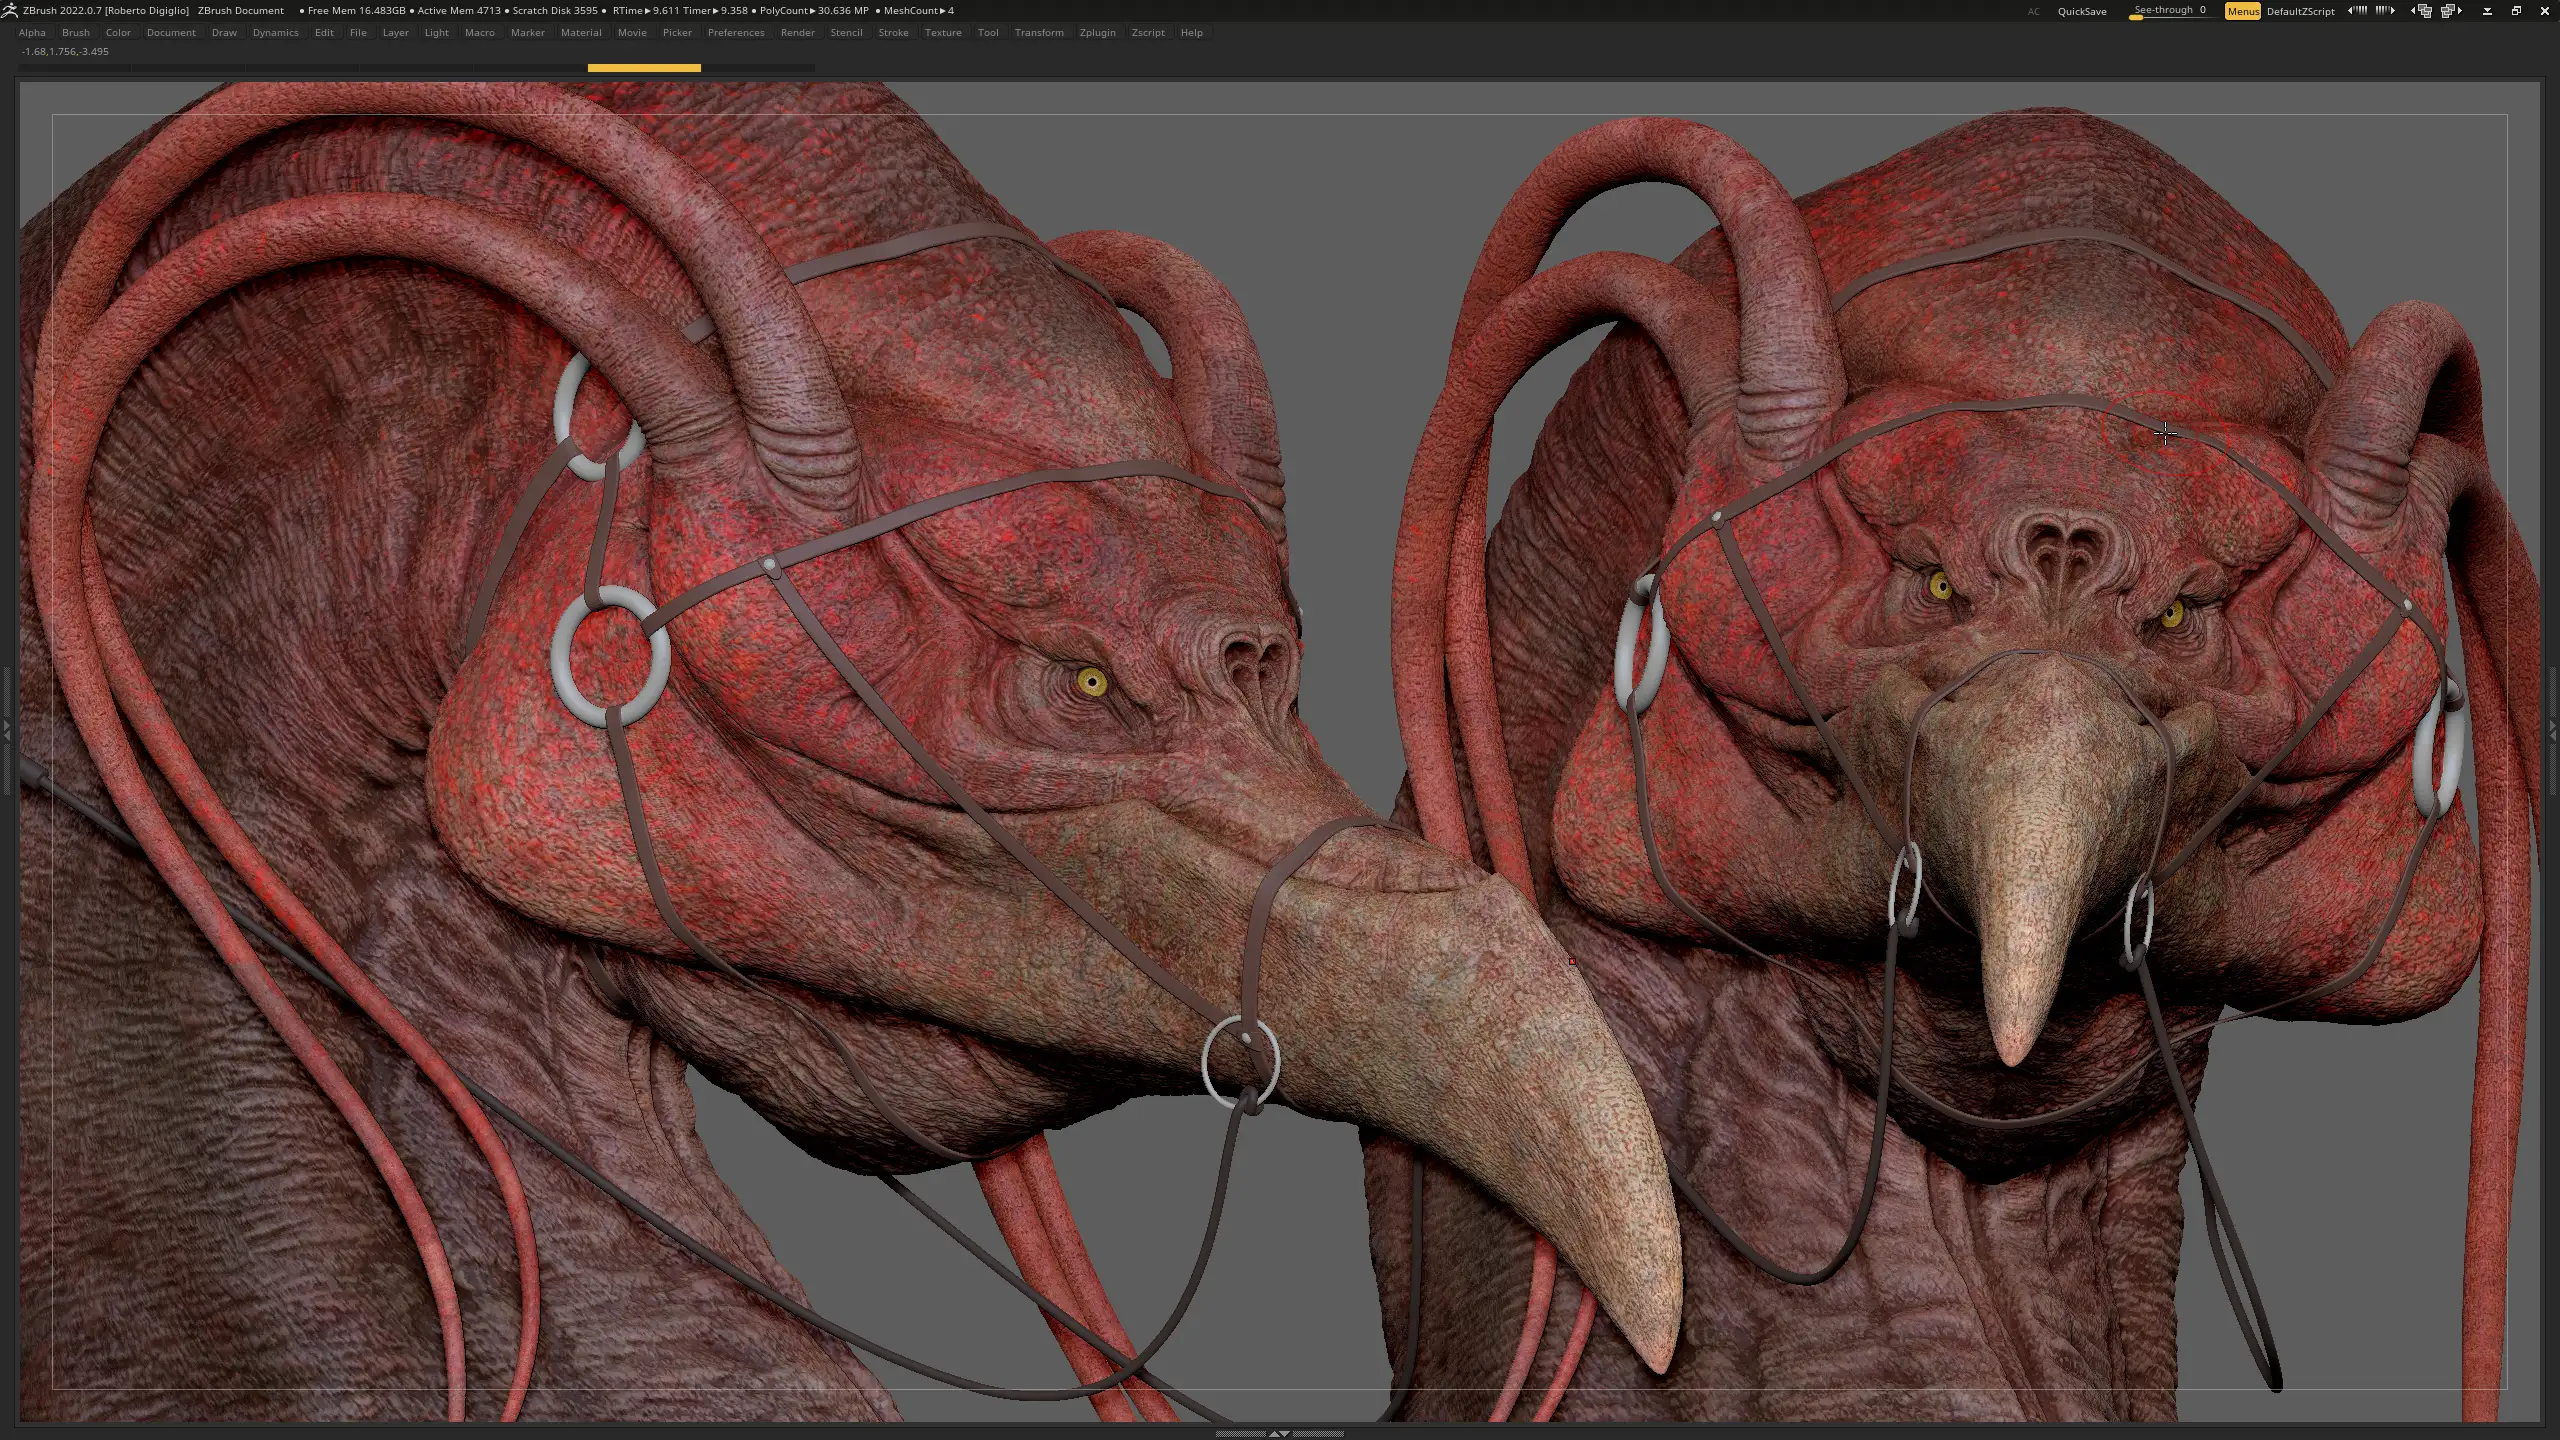Click the QuickSave button
This screenshot has height=1440, width=2560.
point(2082,11)
